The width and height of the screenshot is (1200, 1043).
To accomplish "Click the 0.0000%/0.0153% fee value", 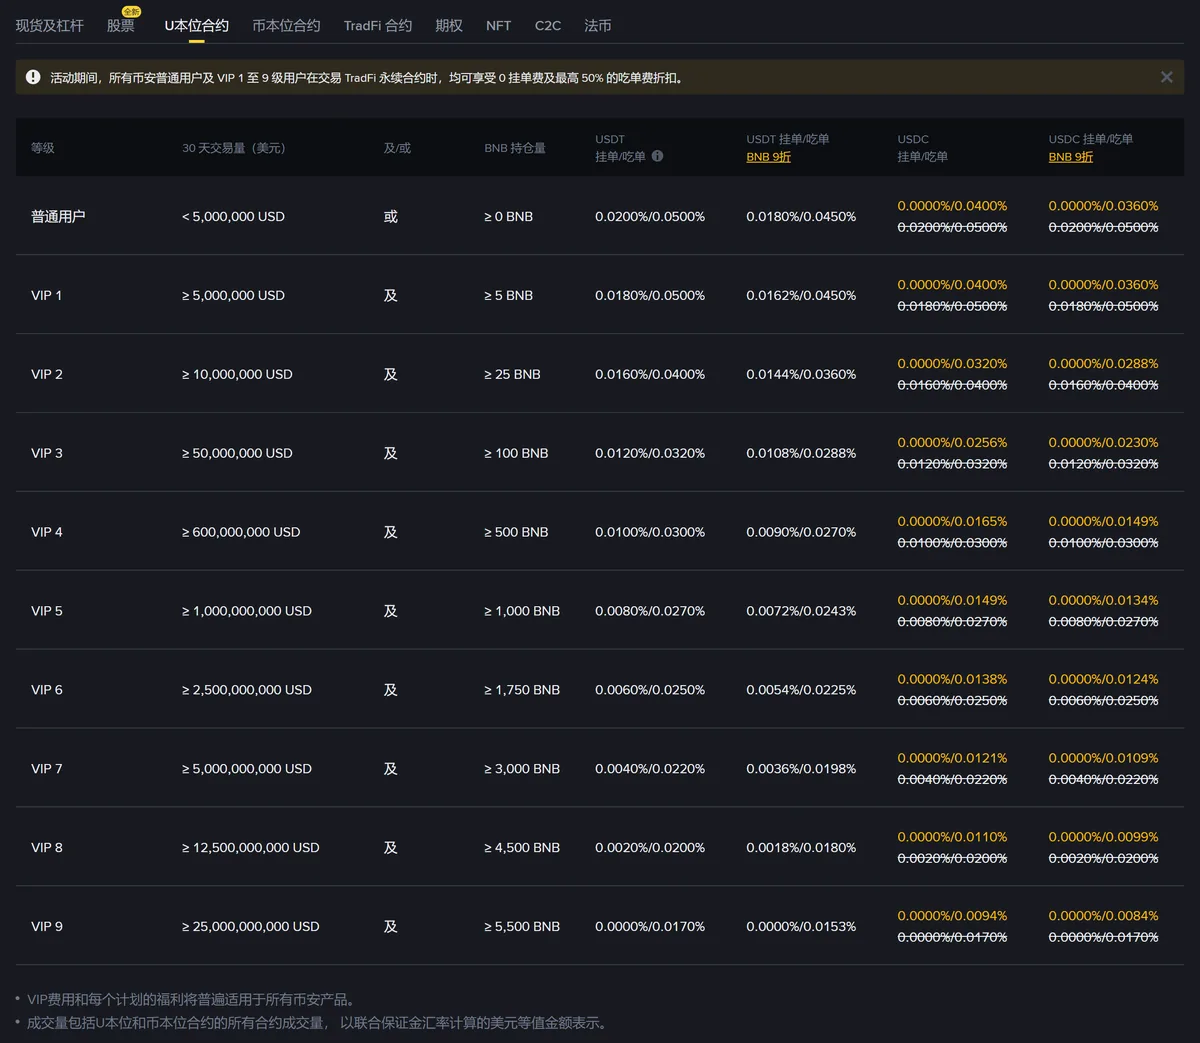I will coord(801,927).
